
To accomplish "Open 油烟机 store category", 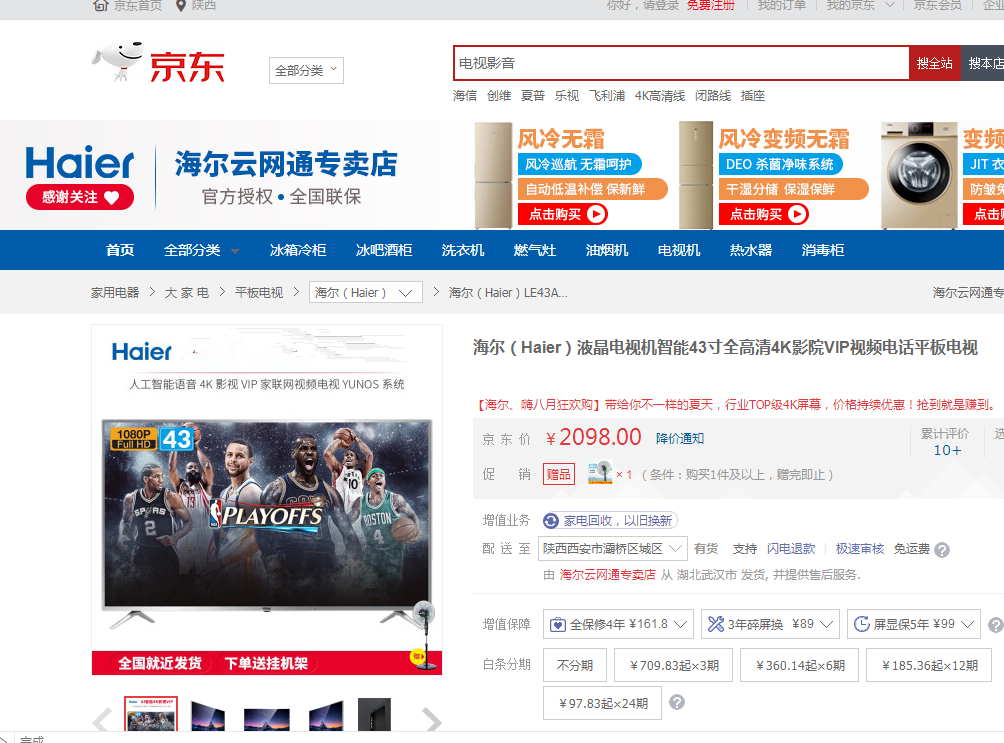I will pos(606,250).
